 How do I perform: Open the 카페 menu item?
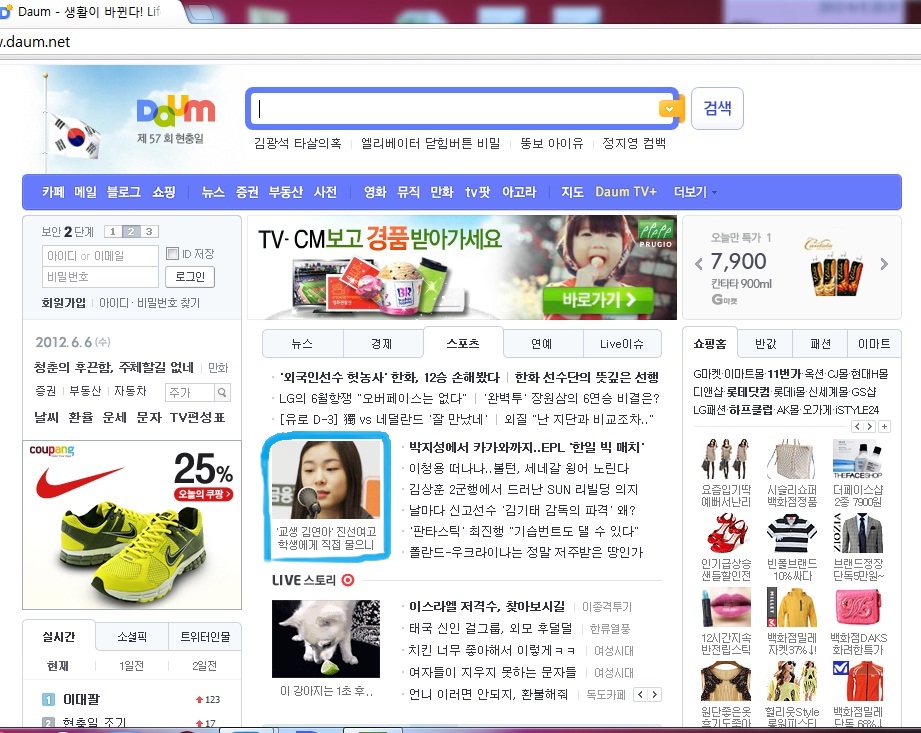pyautogui.click(x=53, y=192)
